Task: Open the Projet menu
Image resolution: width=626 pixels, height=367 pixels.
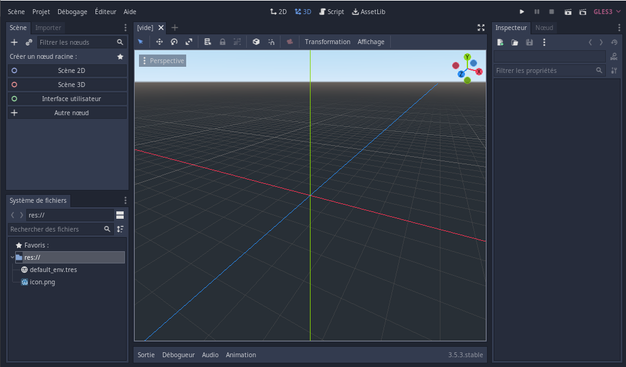Action: [41, 12]
